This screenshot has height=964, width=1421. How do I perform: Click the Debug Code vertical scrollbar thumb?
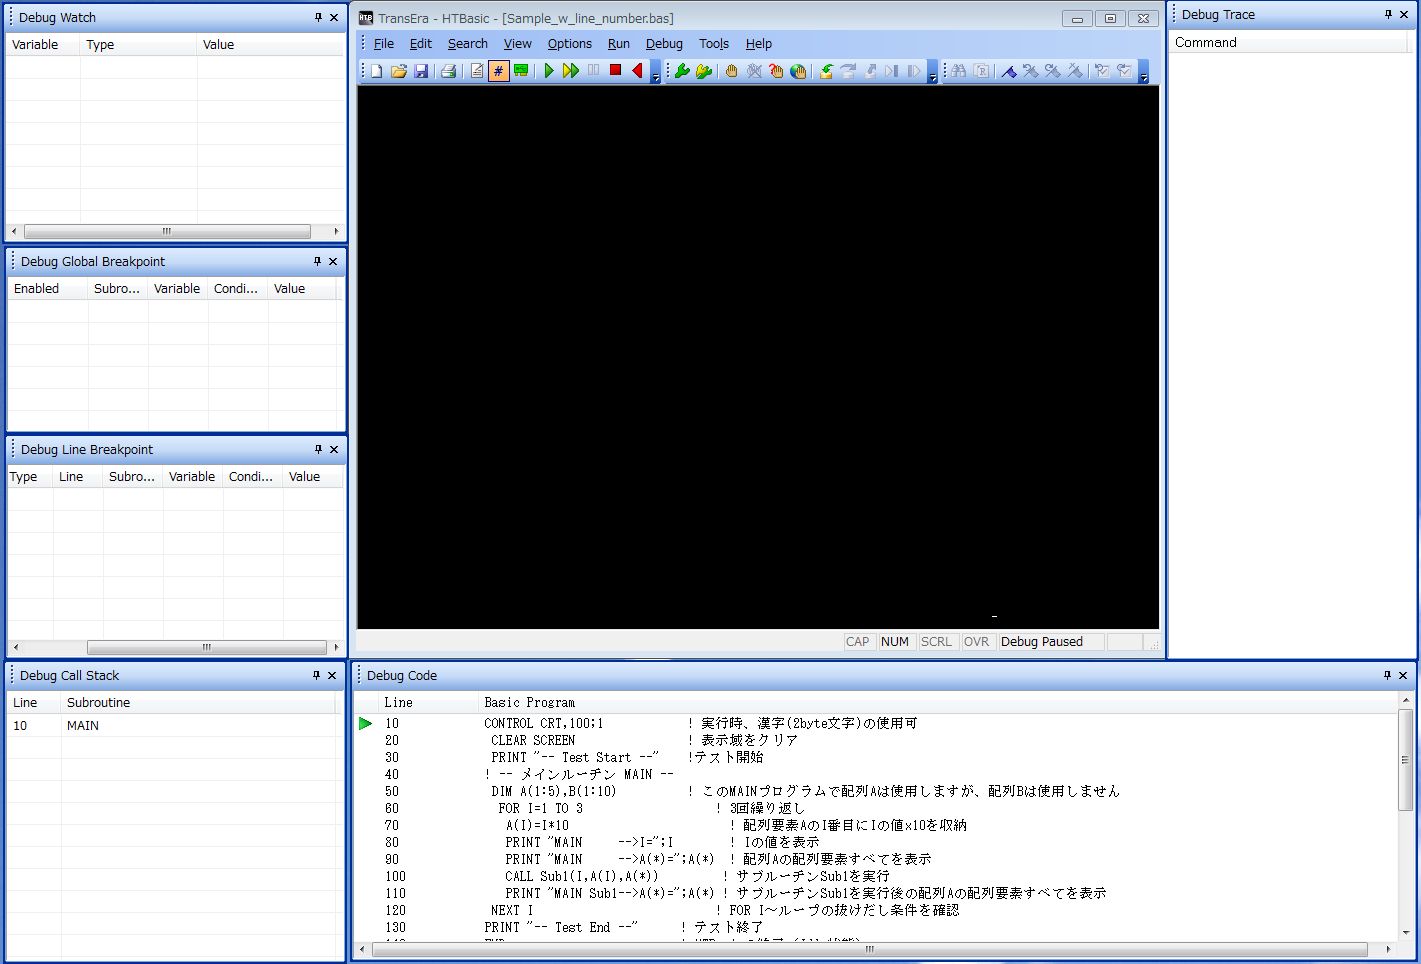(1405, 760)
